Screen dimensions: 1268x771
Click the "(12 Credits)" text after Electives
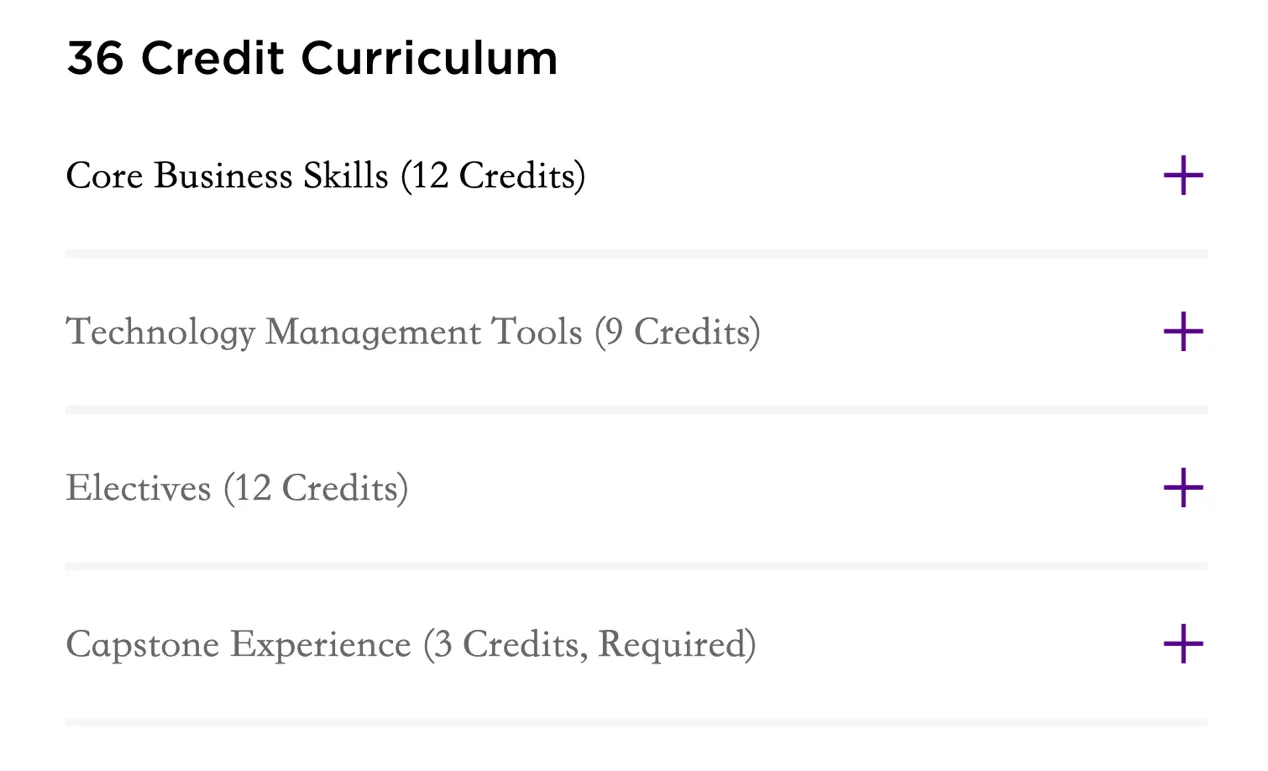tap(315, 489)
